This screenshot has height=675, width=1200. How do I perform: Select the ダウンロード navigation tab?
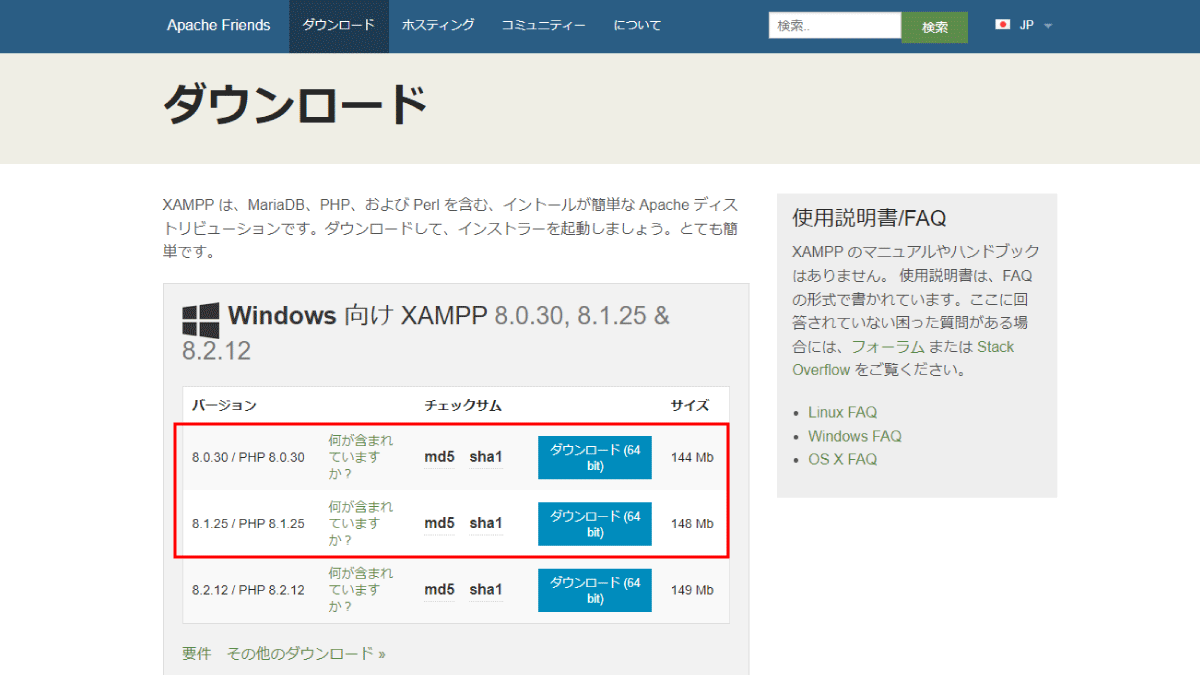(339, 26)
